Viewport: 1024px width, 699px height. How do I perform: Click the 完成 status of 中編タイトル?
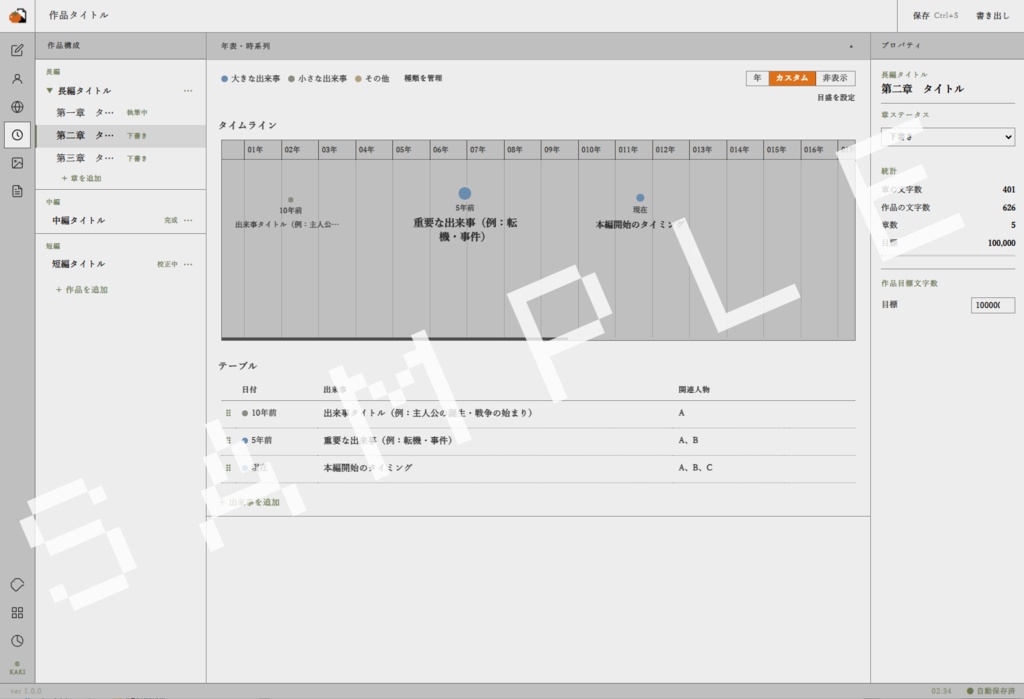pos(170,220)
